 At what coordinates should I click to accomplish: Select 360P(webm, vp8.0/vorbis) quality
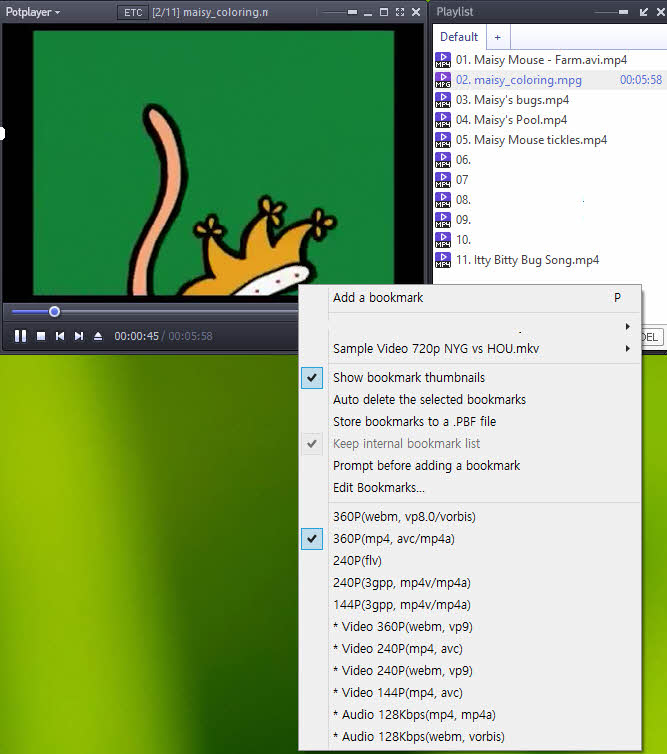(470, 517)
